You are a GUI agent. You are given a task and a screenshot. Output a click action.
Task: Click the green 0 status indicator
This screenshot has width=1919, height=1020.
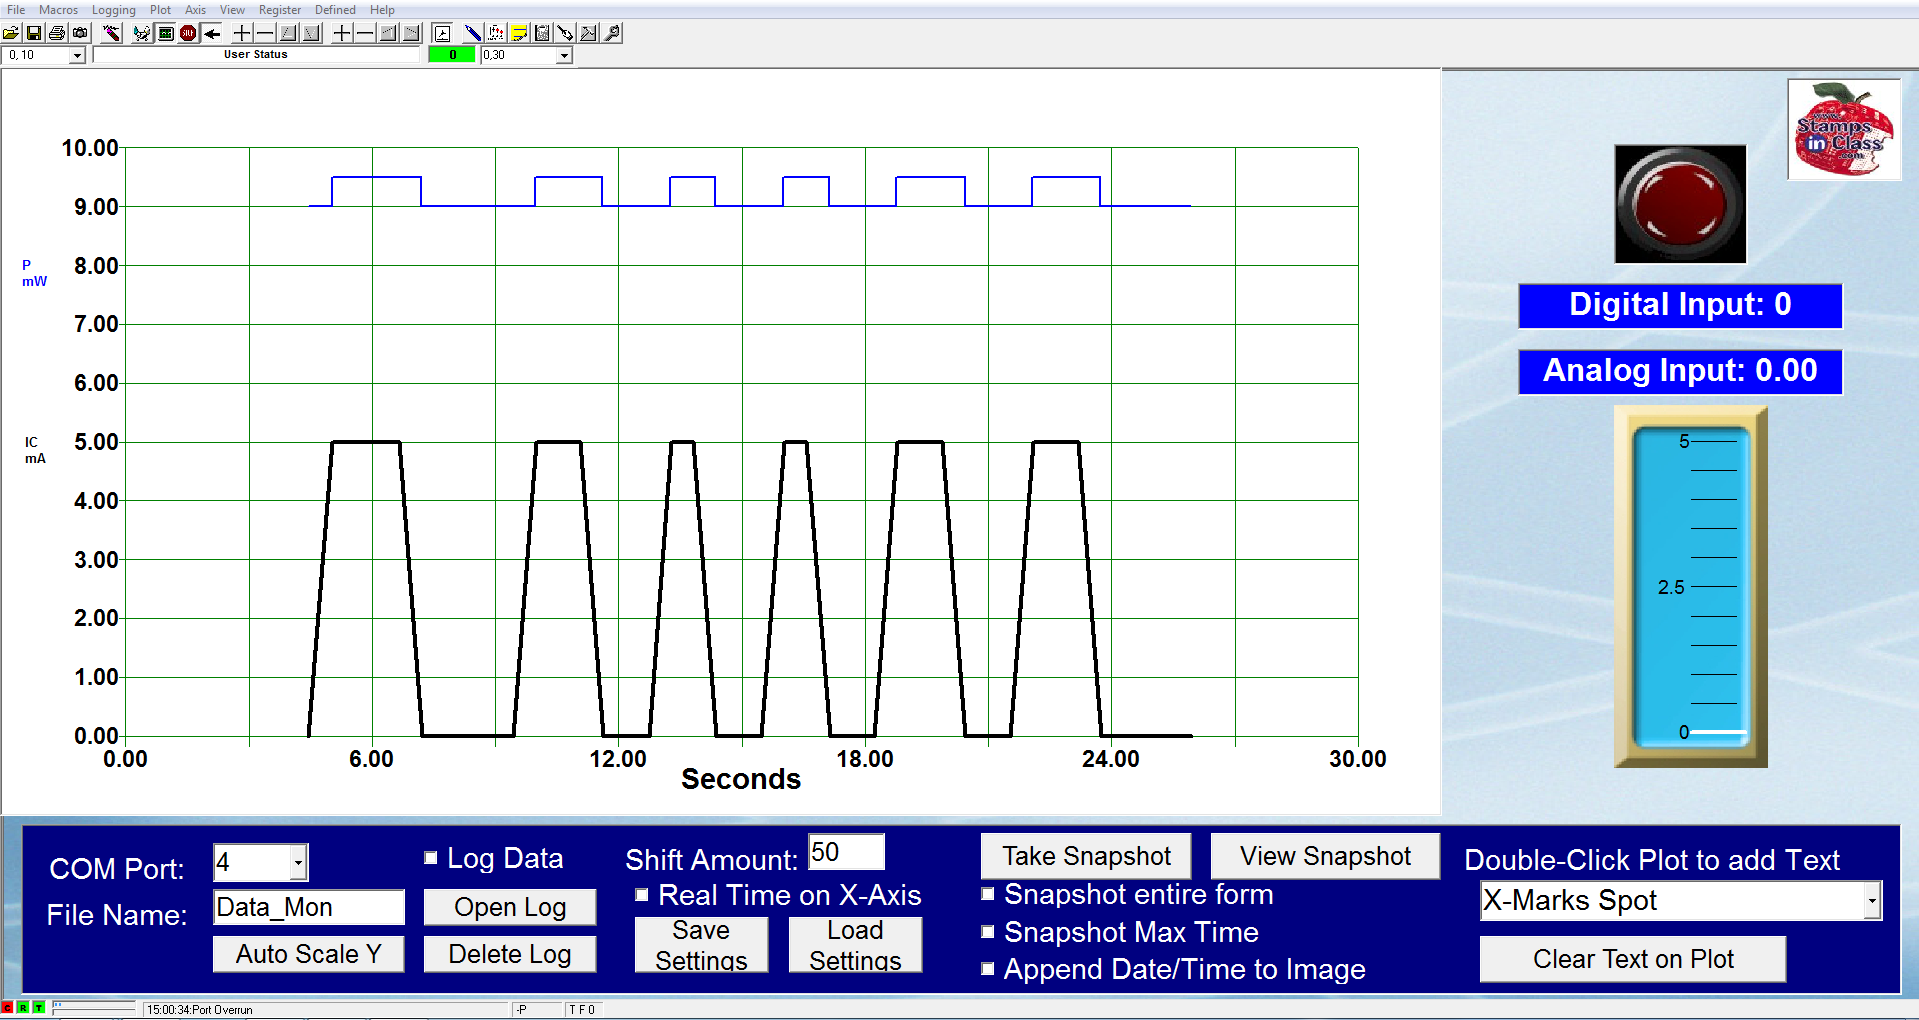[452, 55]
